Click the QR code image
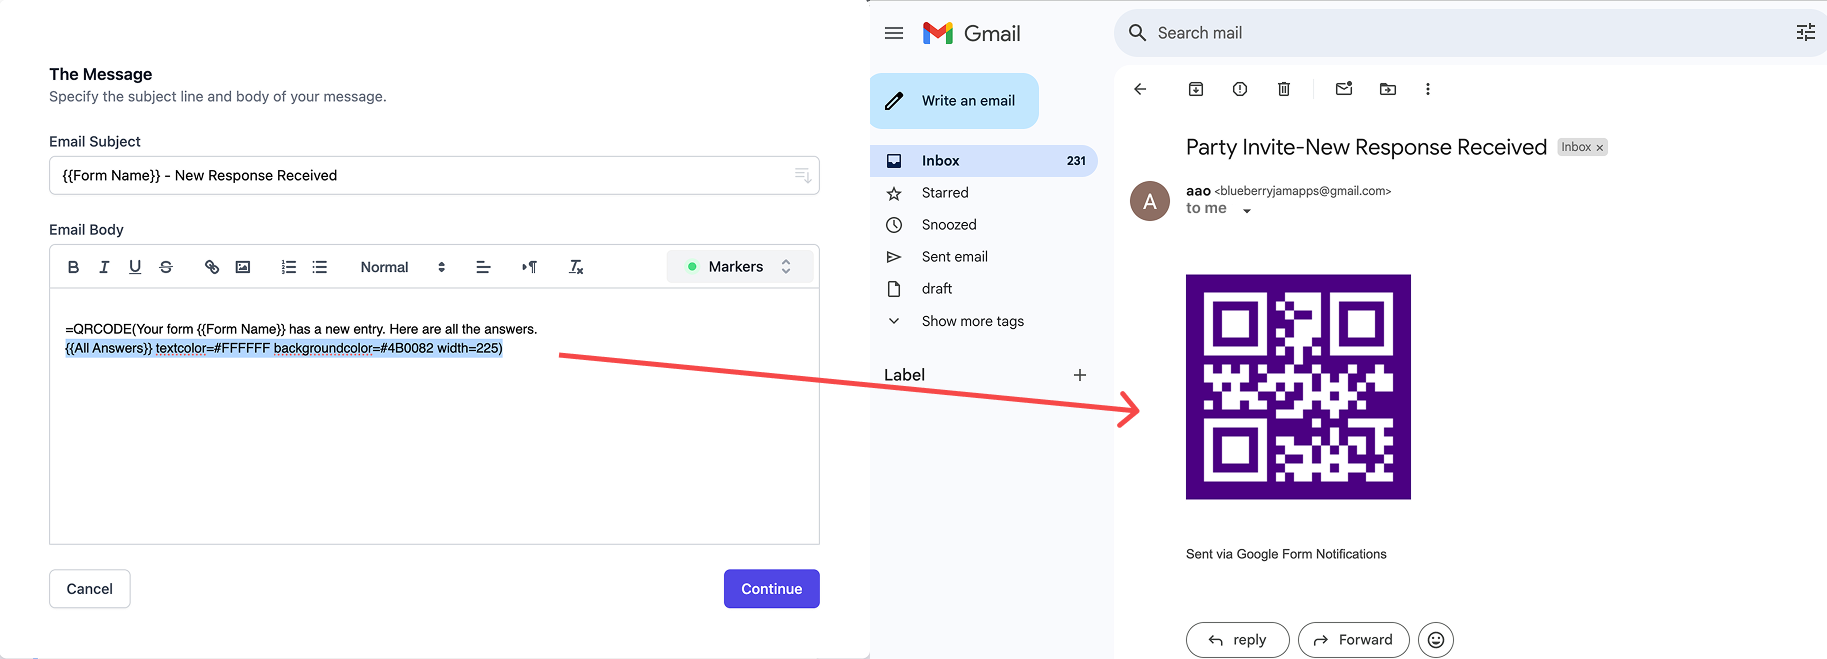1827x659 pixels. 1298,387
